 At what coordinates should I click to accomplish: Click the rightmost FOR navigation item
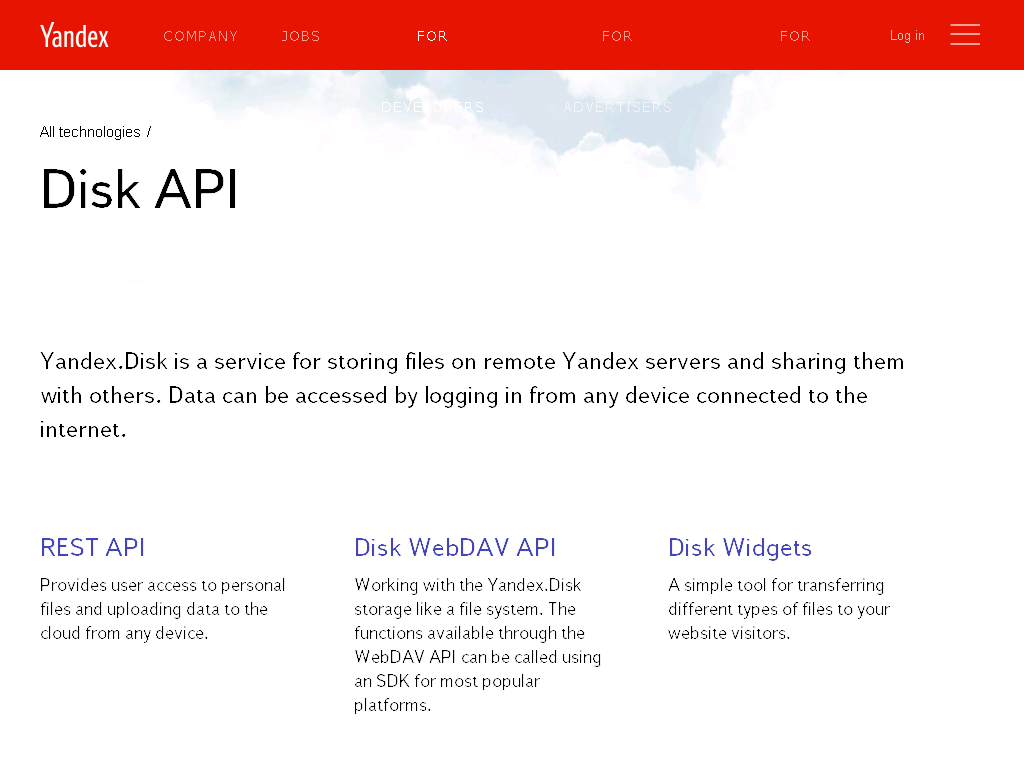(x=795, y=36)
